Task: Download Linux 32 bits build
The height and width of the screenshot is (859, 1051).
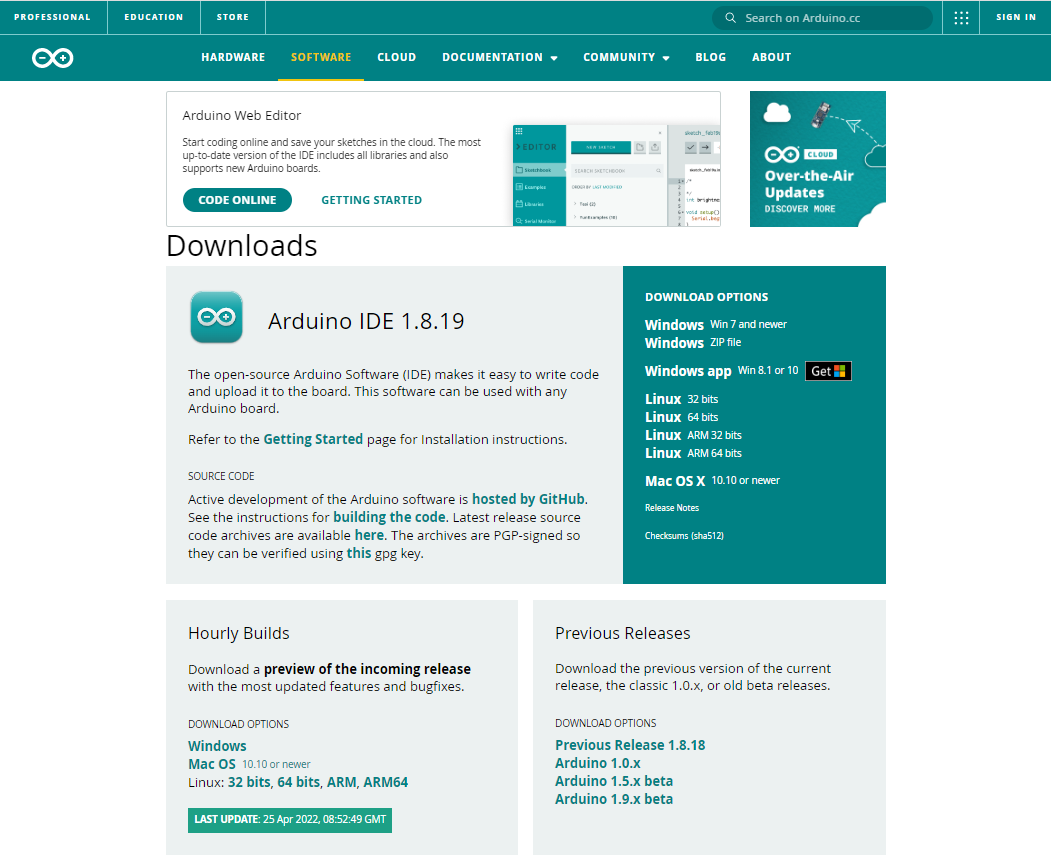Action: coord(682,399)
